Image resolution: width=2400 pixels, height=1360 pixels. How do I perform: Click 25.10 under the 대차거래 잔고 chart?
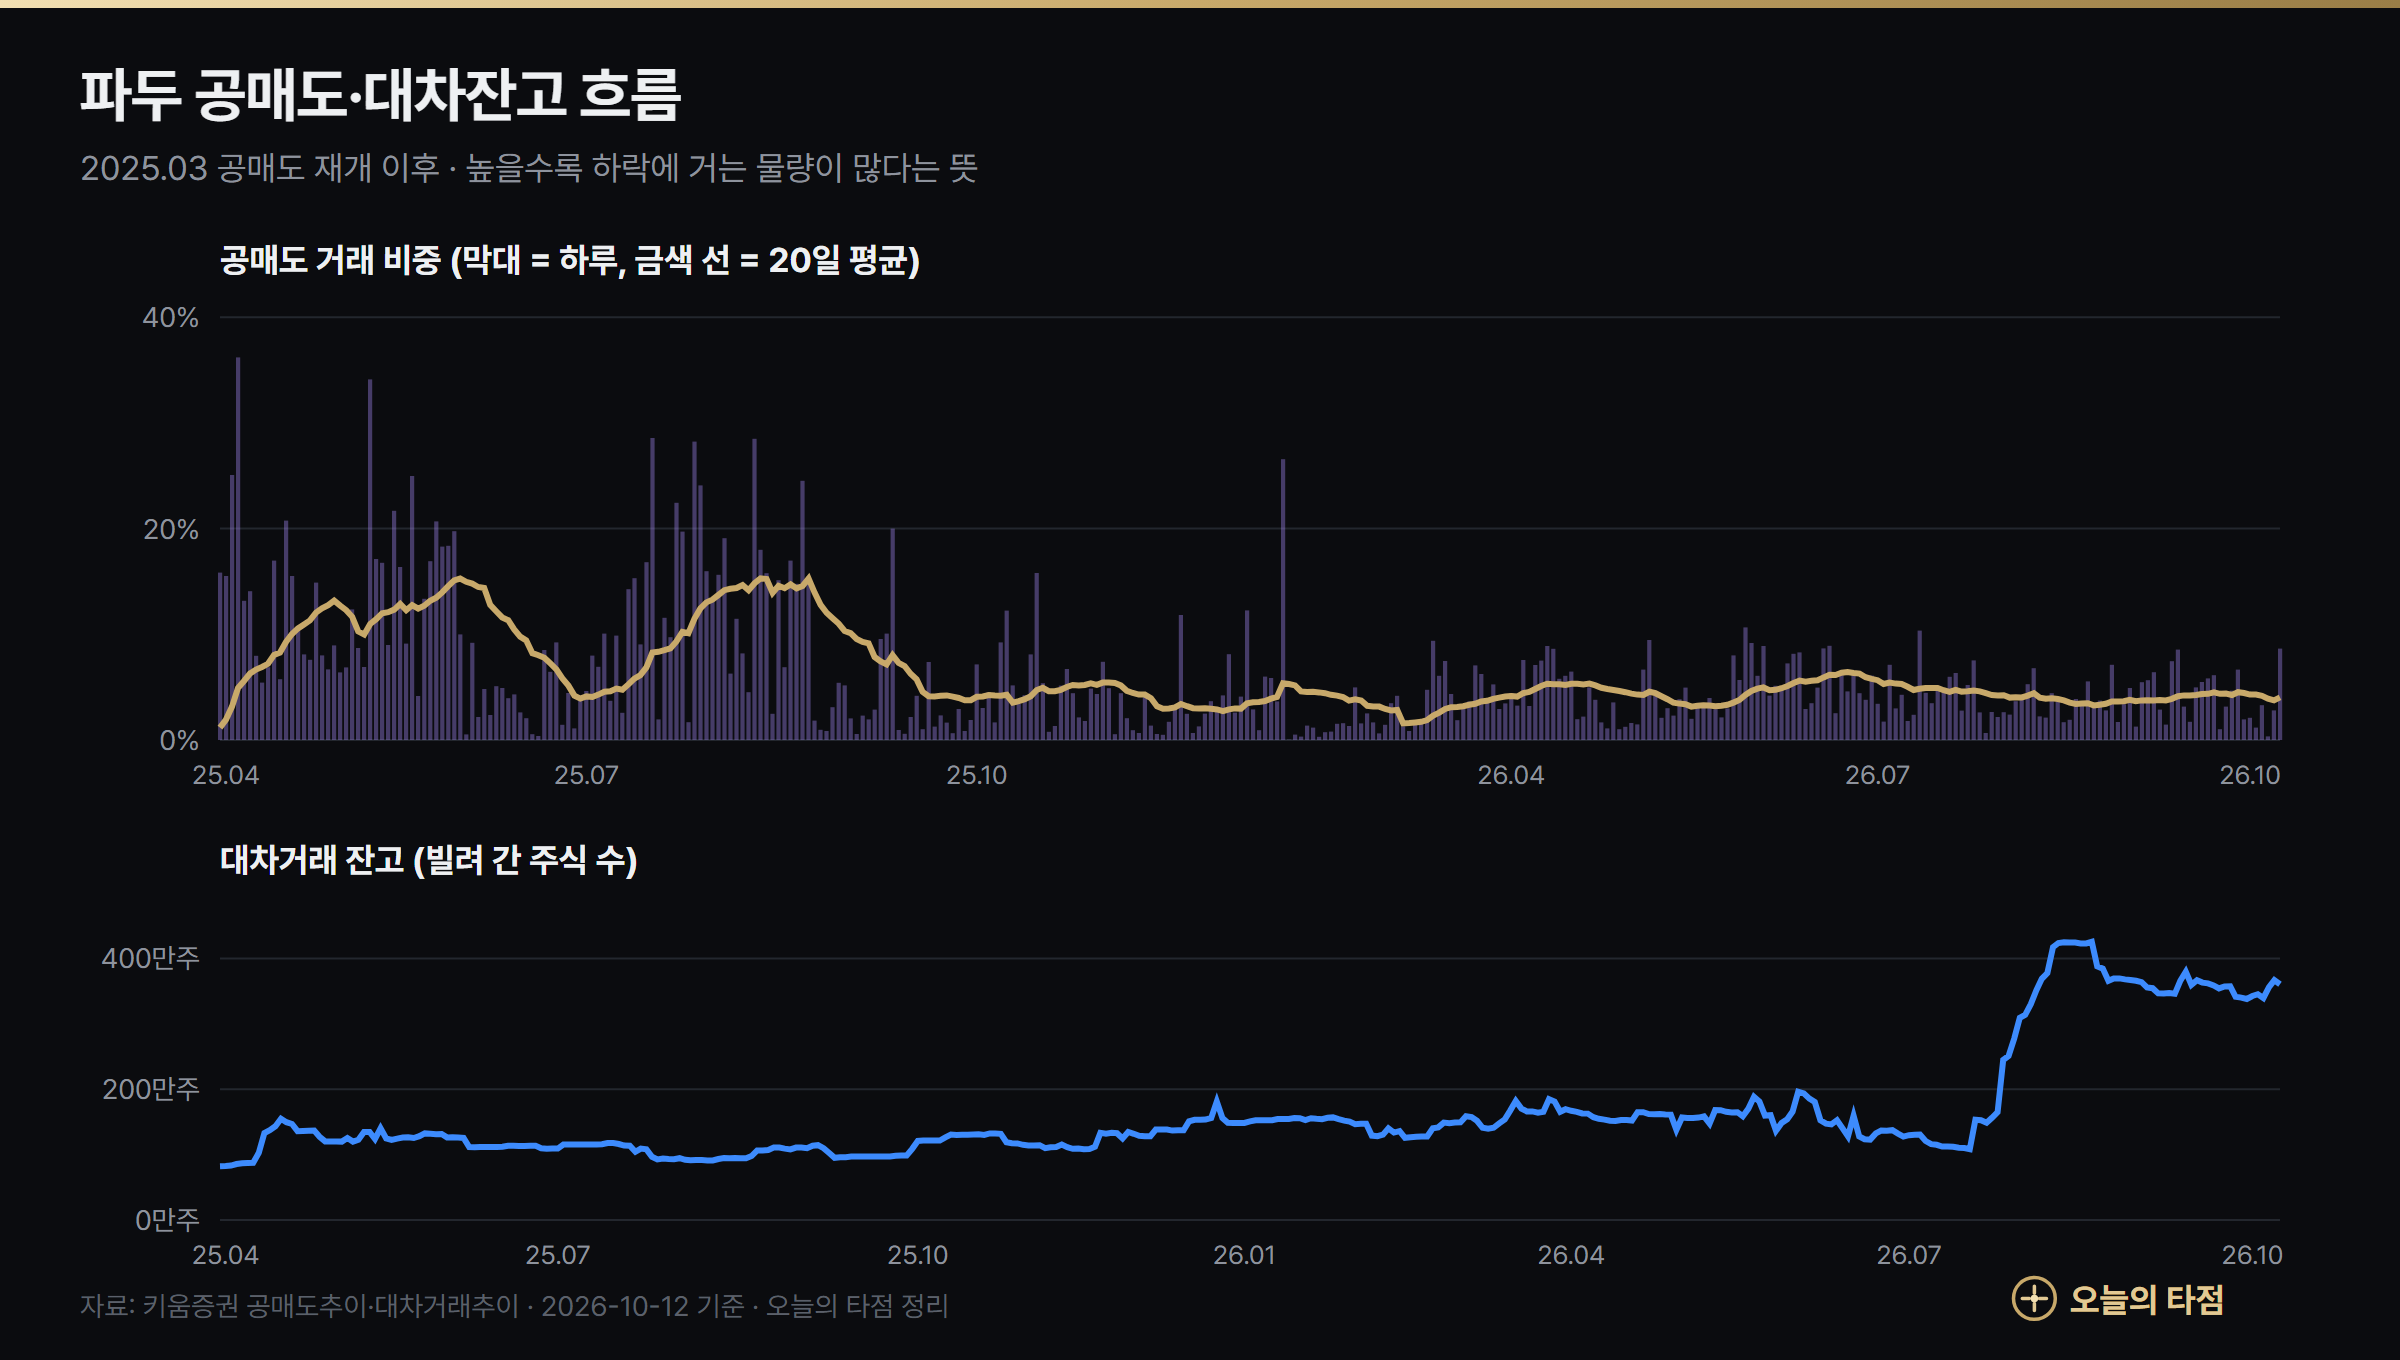[918, 1255]
